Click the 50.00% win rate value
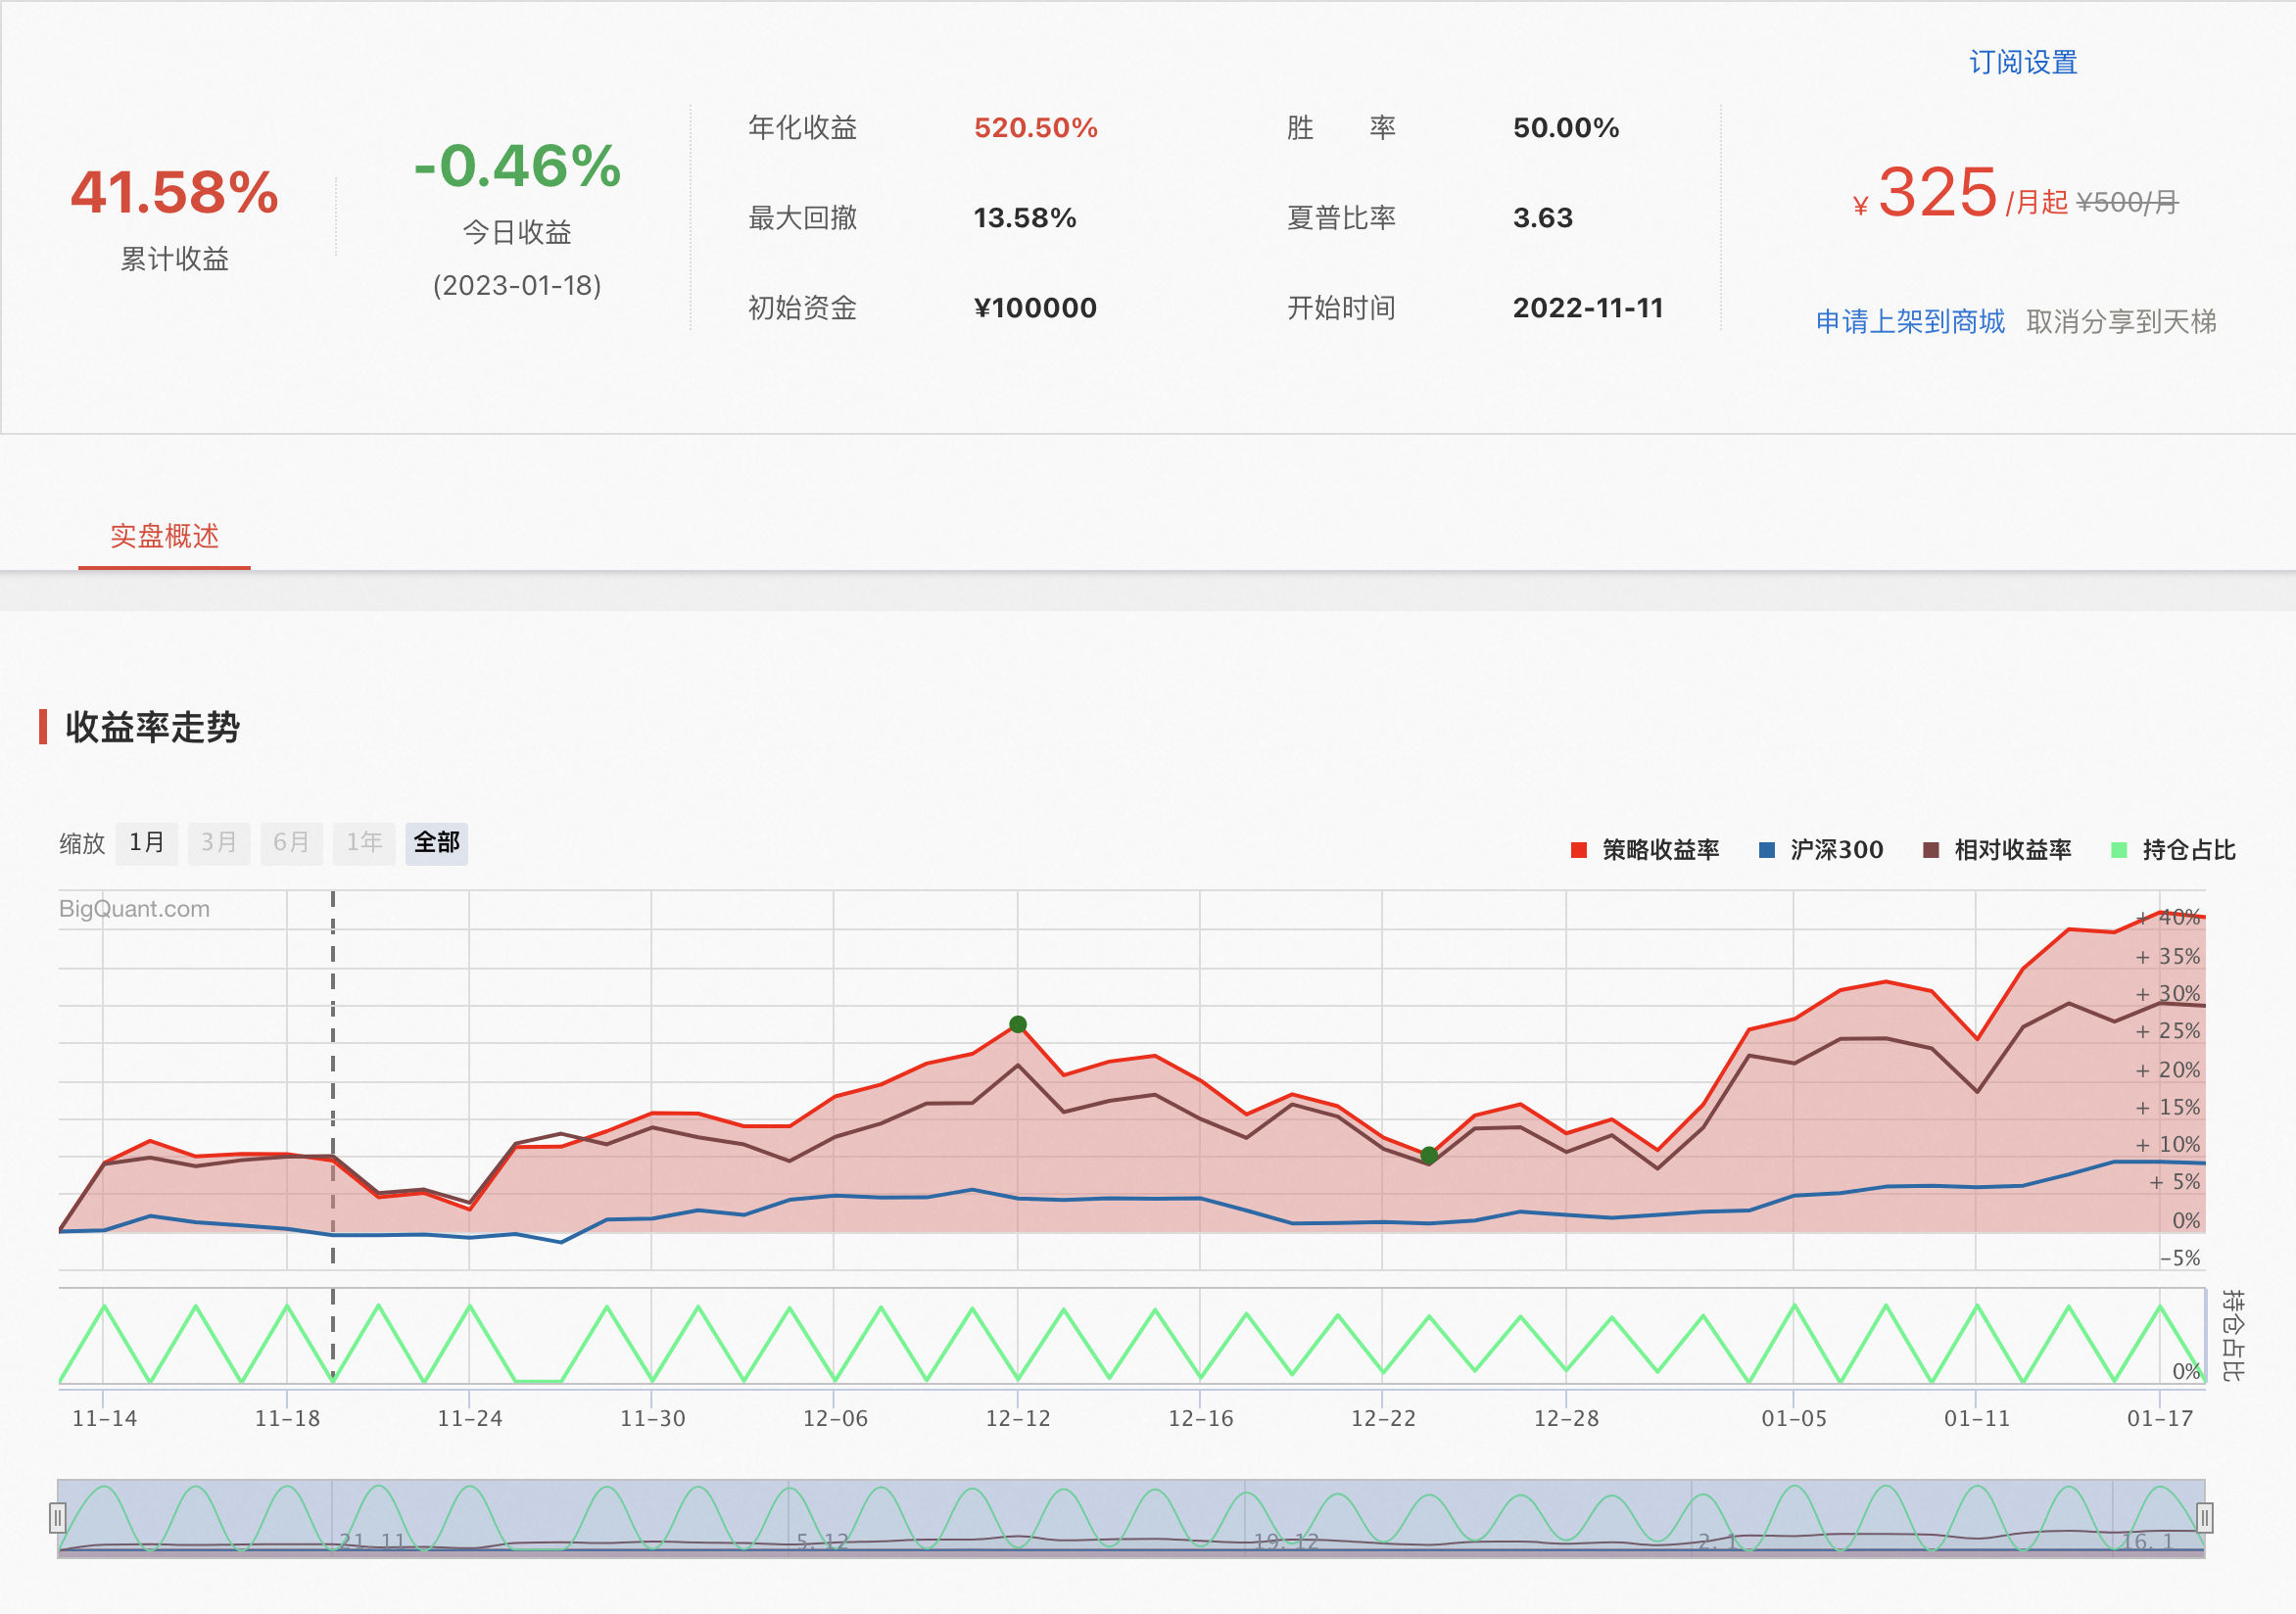The height and width of the screenshot is (1614, 2296). pyautogui.click(x=1566, y=128)
